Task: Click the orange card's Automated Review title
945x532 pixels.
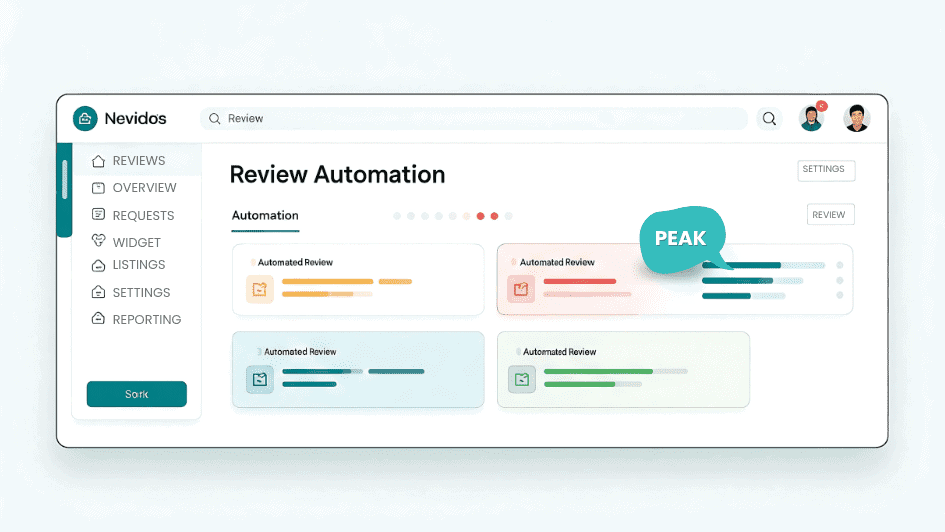Action: coord(295,263)
